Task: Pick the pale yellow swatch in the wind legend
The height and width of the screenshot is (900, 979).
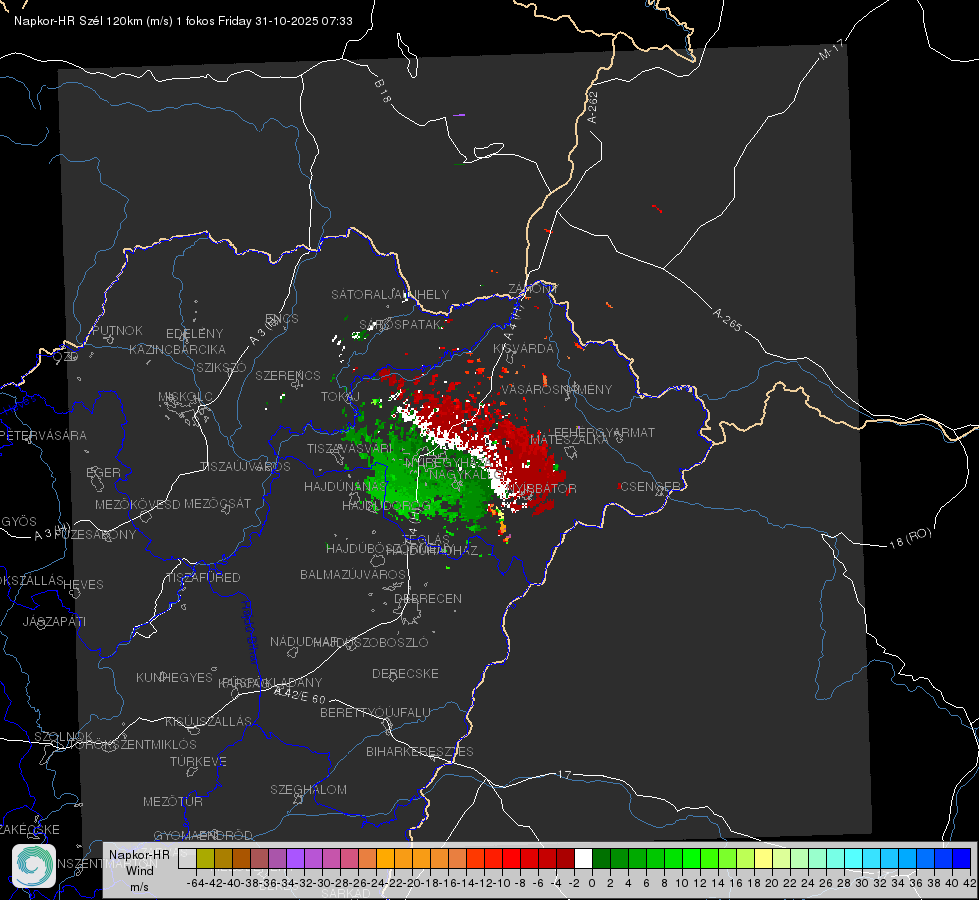Action: pos(764,859)
